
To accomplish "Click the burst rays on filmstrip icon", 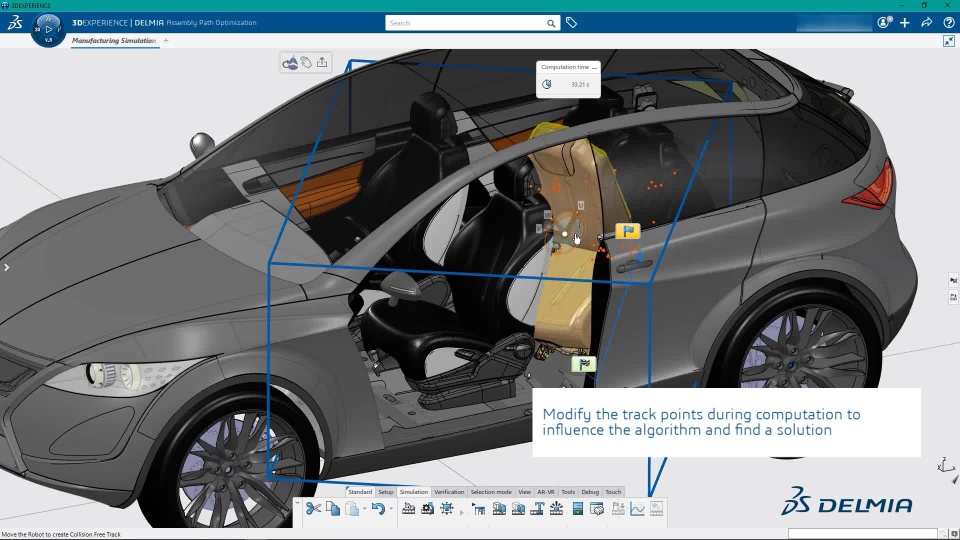I will [x=557, y=509].
